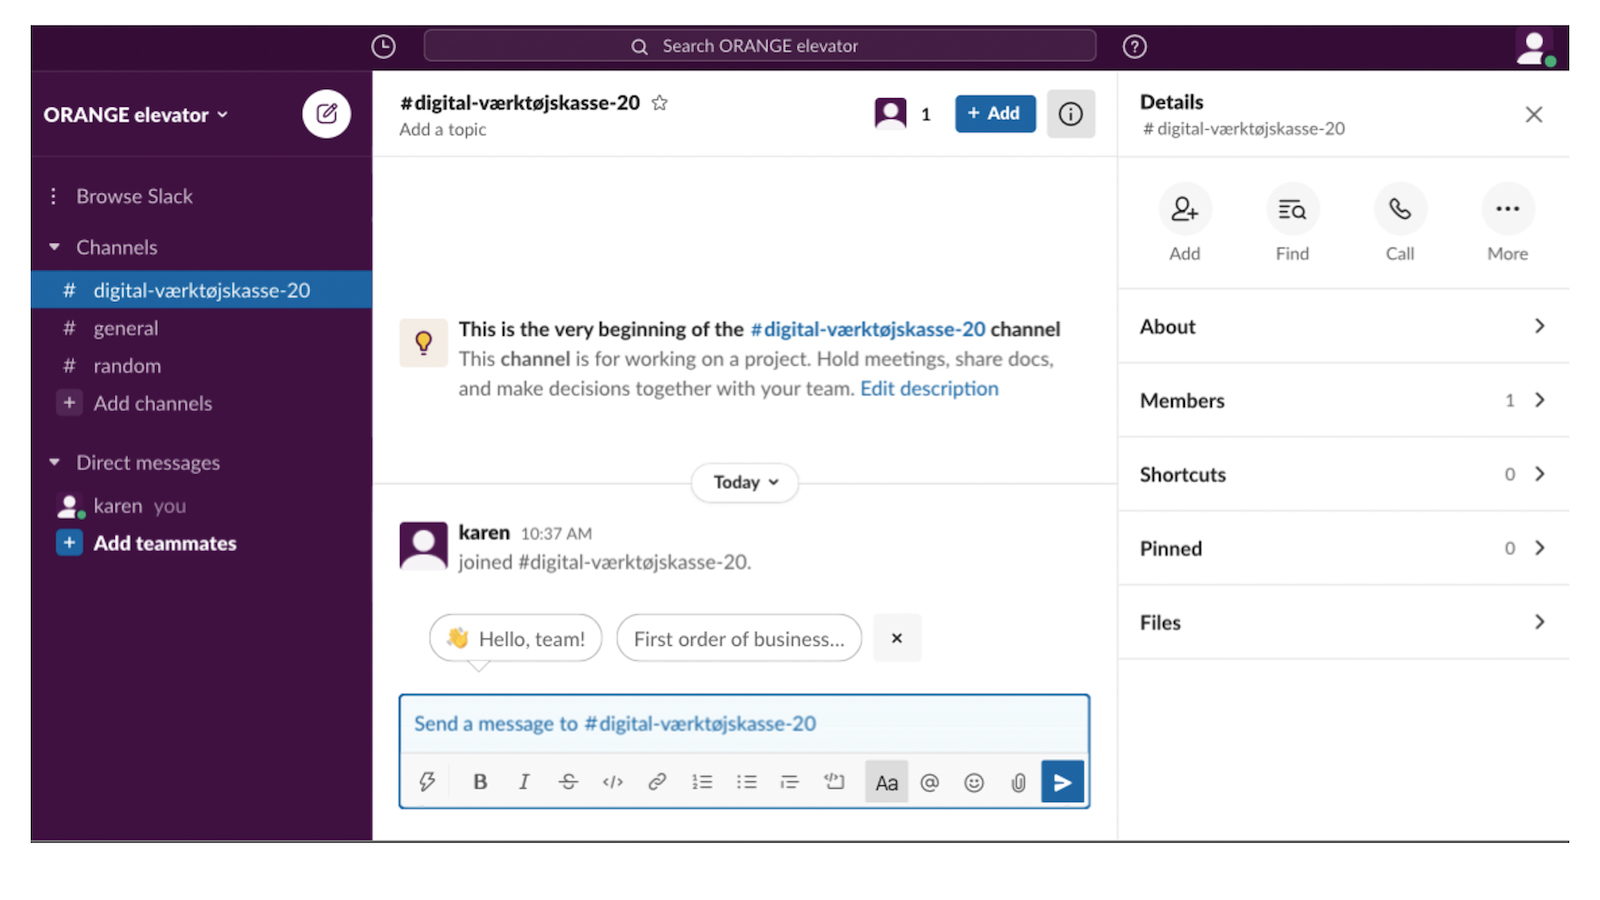This screenshot has width=1600, height=900.
Task: Switch to the general channel
Action: pyautogui.click(x=126, y=328)
